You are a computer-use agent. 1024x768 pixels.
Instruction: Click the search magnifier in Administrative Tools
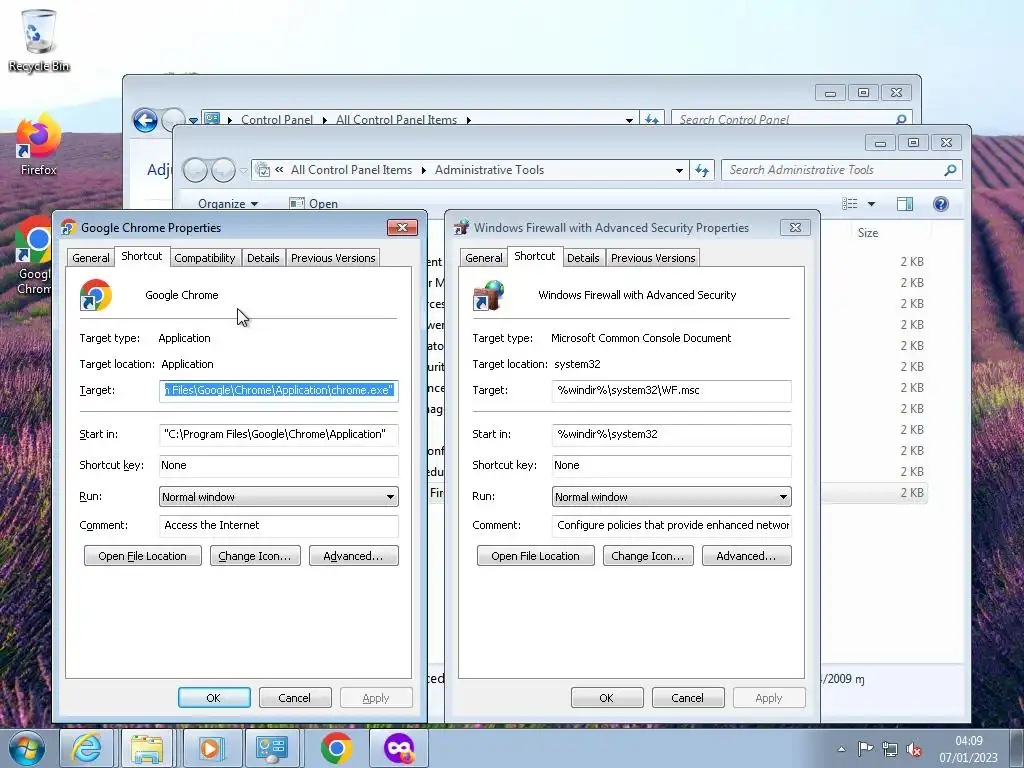[950, 170]
